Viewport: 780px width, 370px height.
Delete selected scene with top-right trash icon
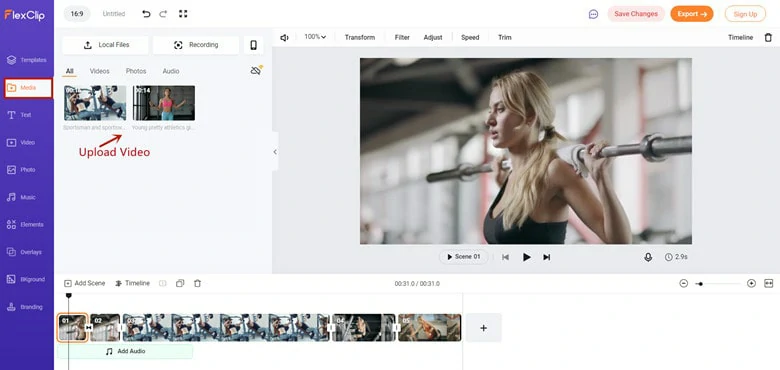point(768,37)
